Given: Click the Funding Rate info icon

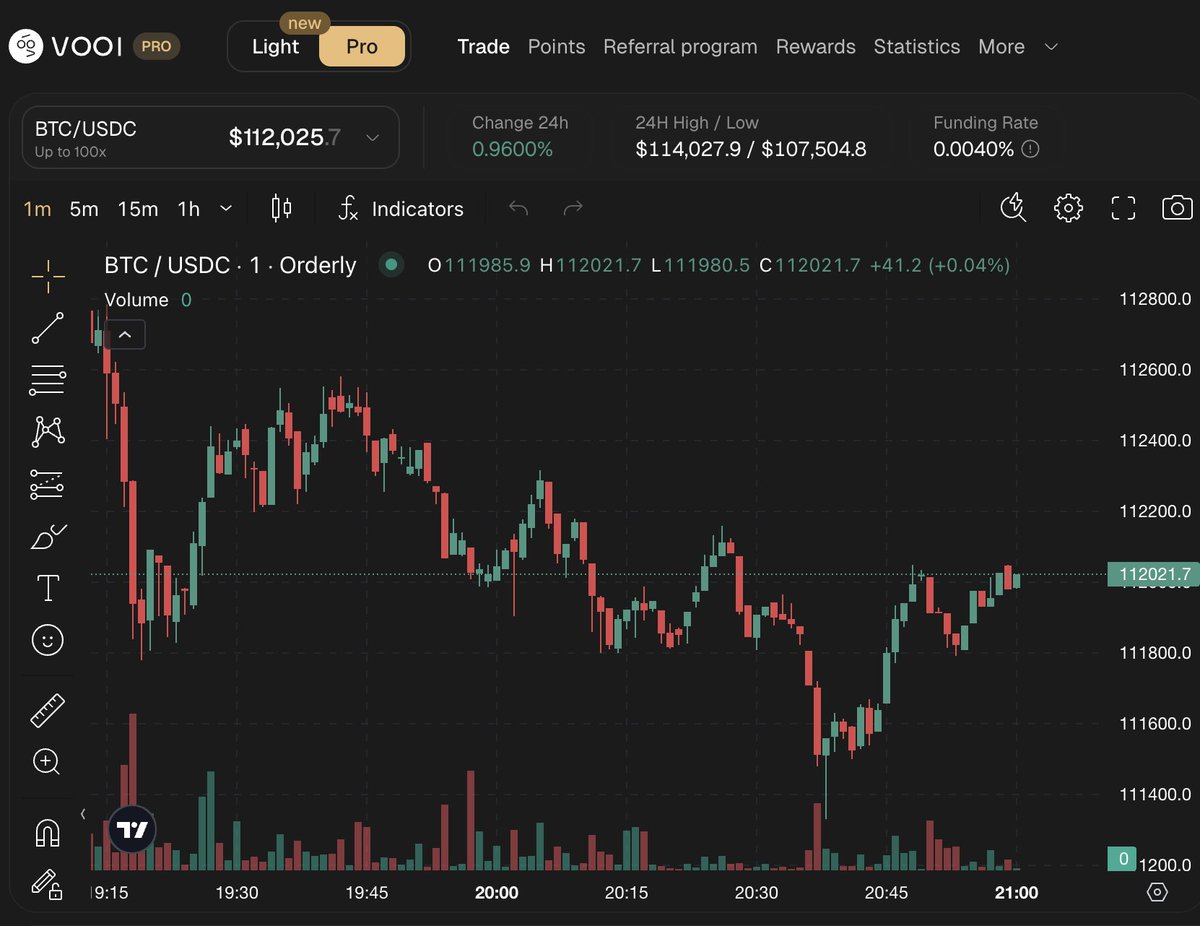Looking at the screenshot, I should pos(1030,149).
